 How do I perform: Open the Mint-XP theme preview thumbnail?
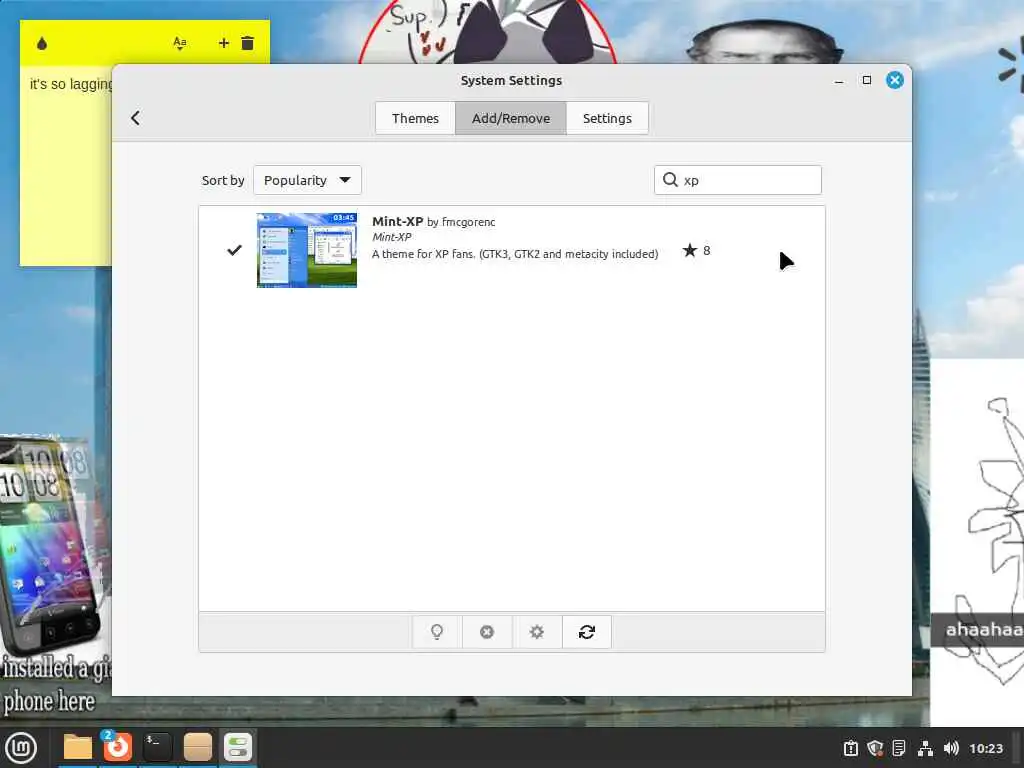tap(307, 250)
